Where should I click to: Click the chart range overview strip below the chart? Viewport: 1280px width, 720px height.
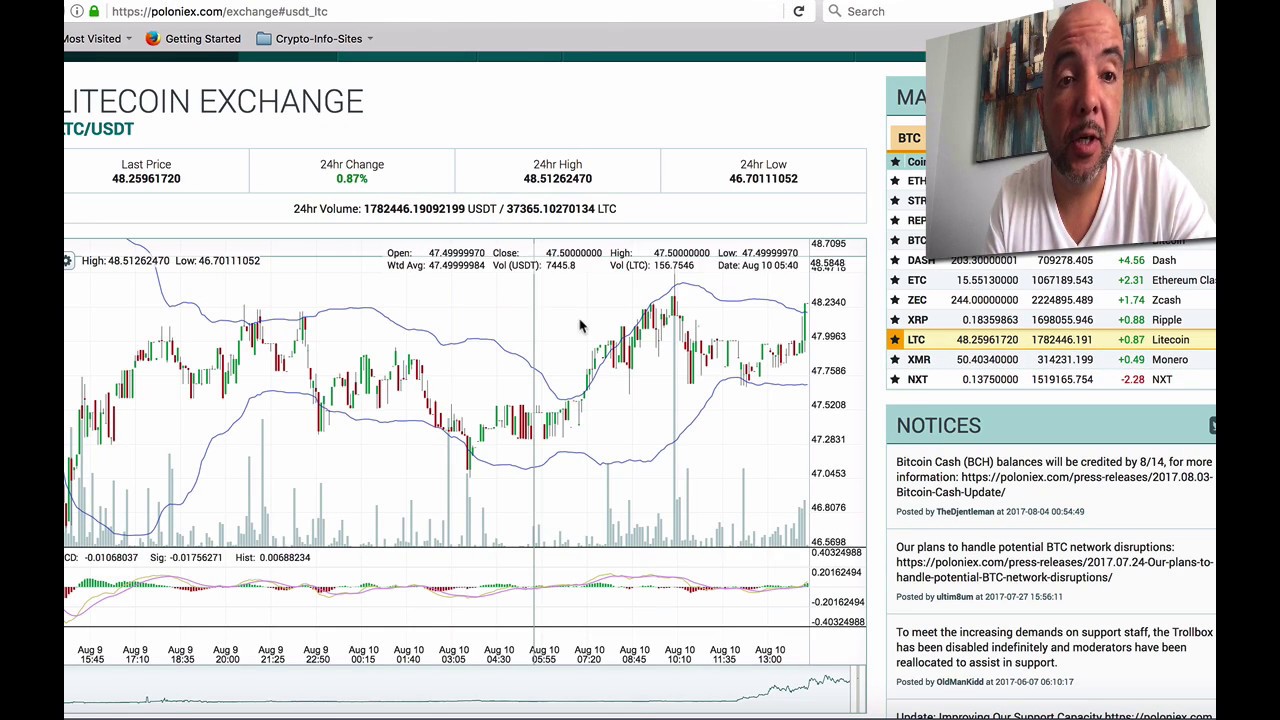pos(460,689)
